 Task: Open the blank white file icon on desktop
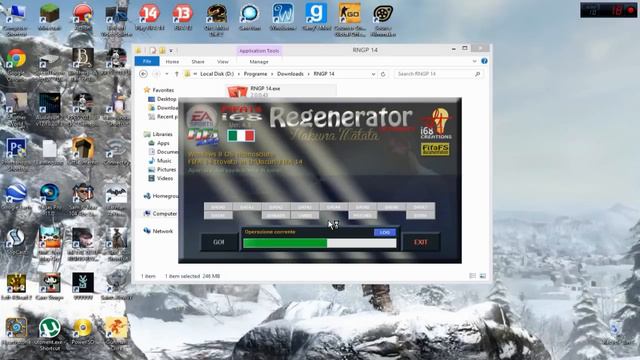49,149
